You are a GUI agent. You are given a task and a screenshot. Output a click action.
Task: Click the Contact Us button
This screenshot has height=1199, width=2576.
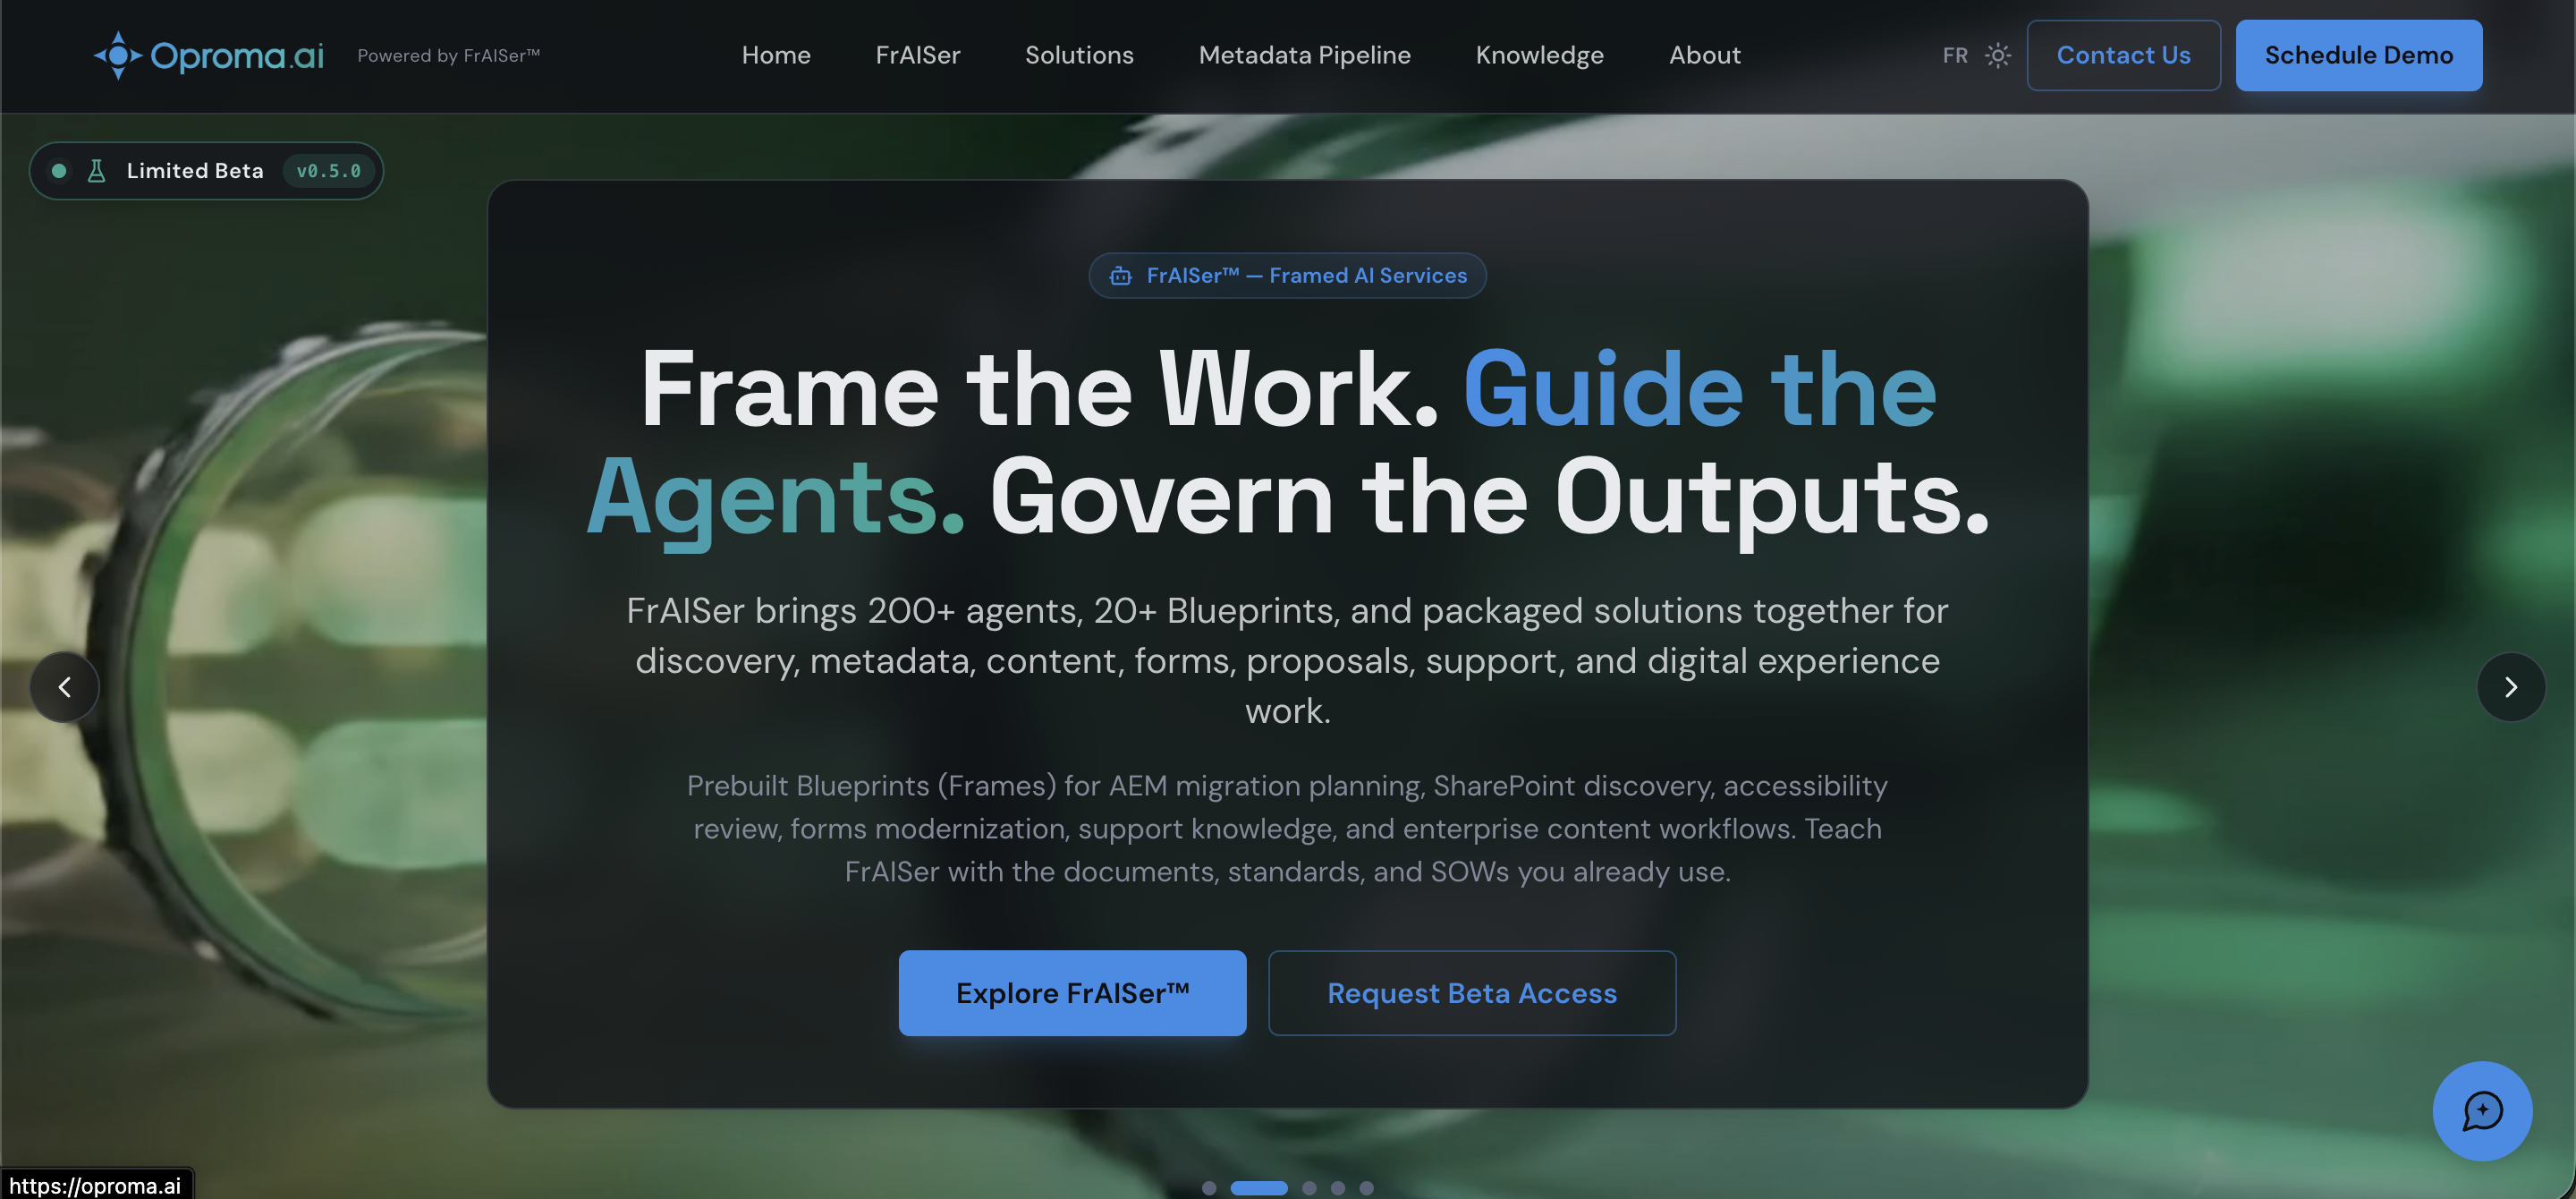(2123, 55)
